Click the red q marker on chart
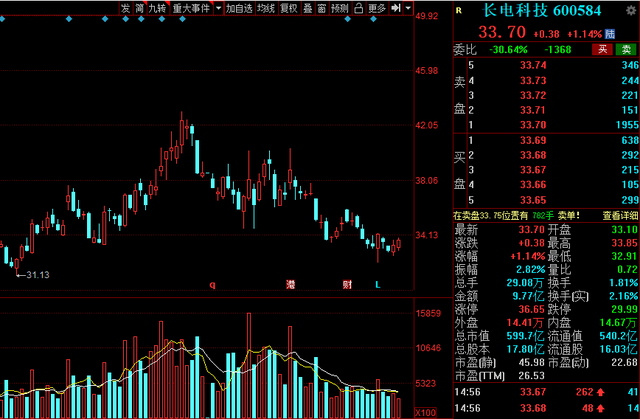 212,284
